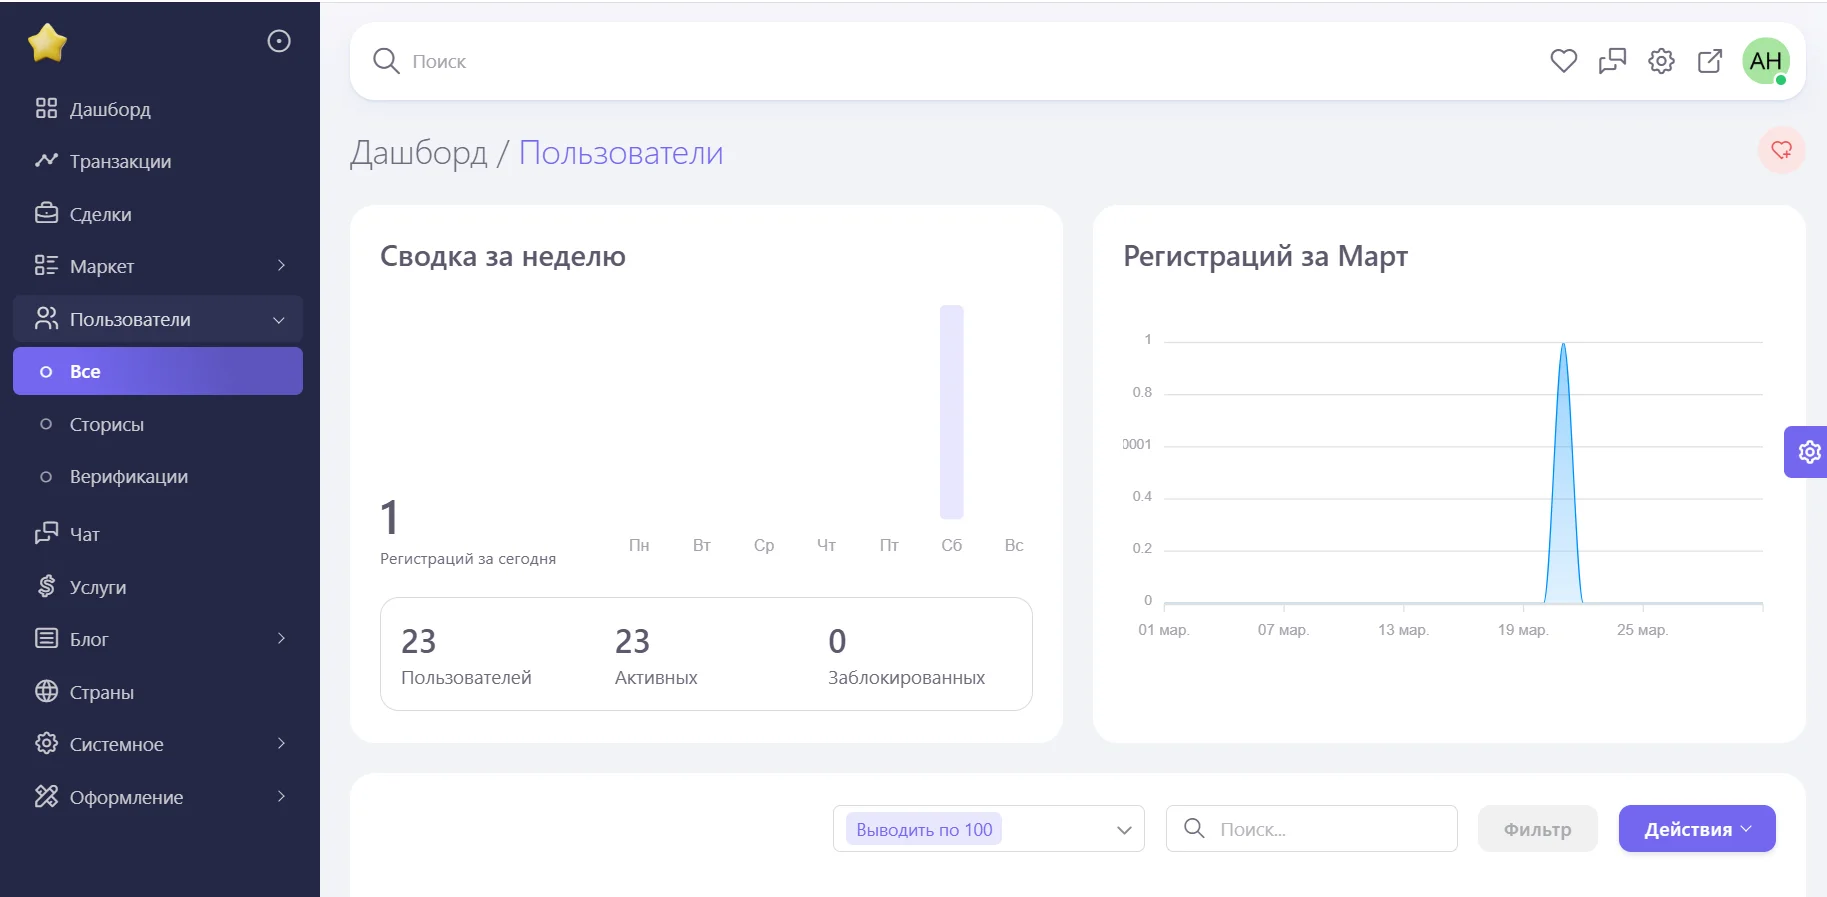Open the Действия dropdown button
The height and width of the screenshot is (897, 1827).
click(1697, 829)
